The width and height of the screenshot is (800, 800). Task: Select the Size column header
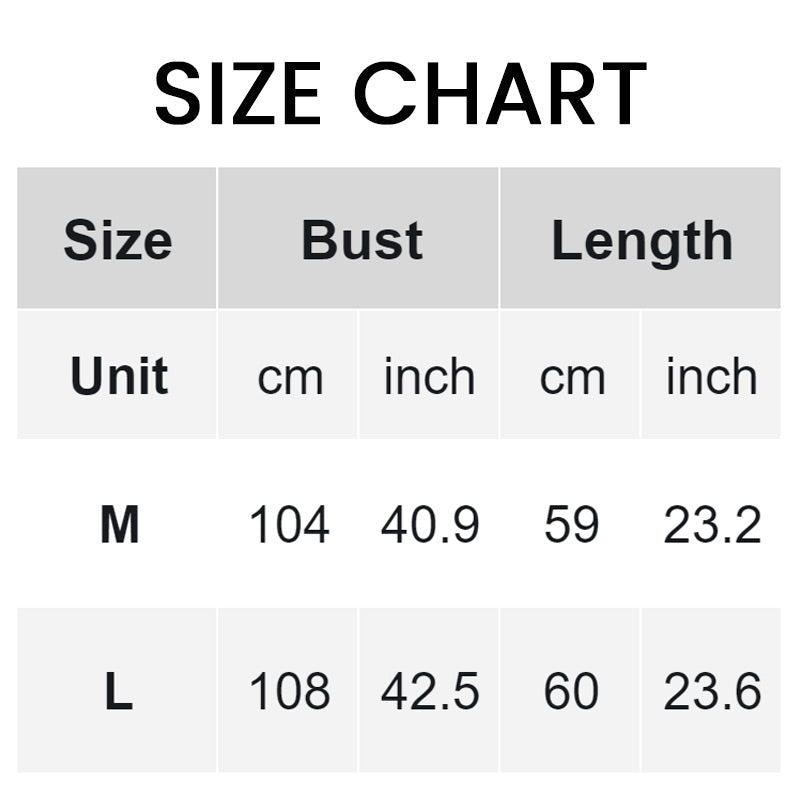point(118,241)
